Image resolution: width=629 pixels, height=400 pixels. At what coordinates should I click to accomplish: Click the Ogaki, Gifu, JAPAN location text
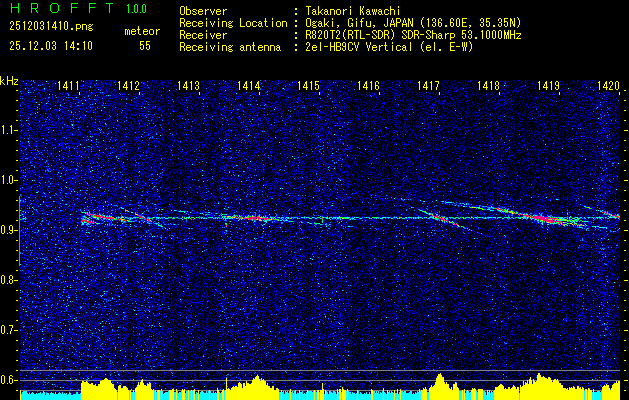click(413, 23)
